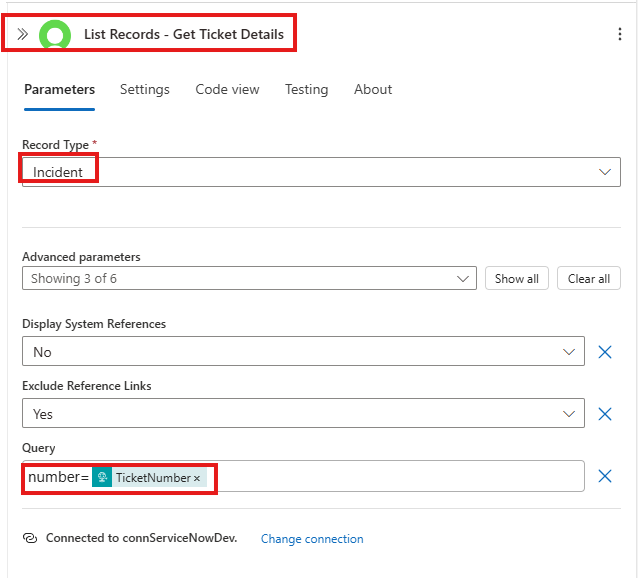The width and height of the screenshot is (638, 578).
Task: Click the Connected to connServiceNowDev text
Action: [x=141, y=538]
